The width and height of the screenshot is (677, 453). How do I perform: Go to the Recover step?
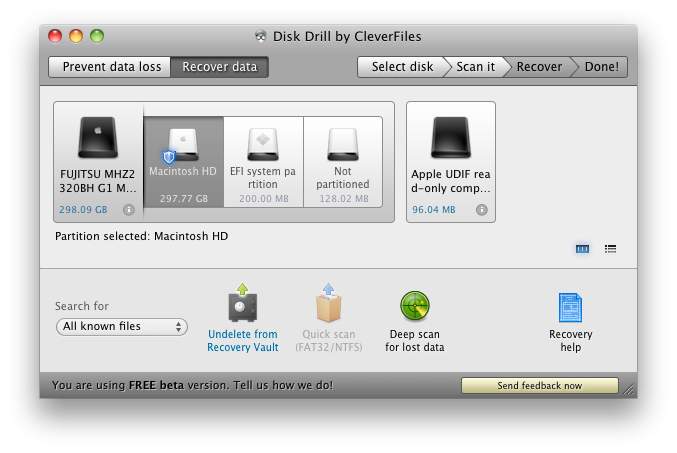pos(539,67)
